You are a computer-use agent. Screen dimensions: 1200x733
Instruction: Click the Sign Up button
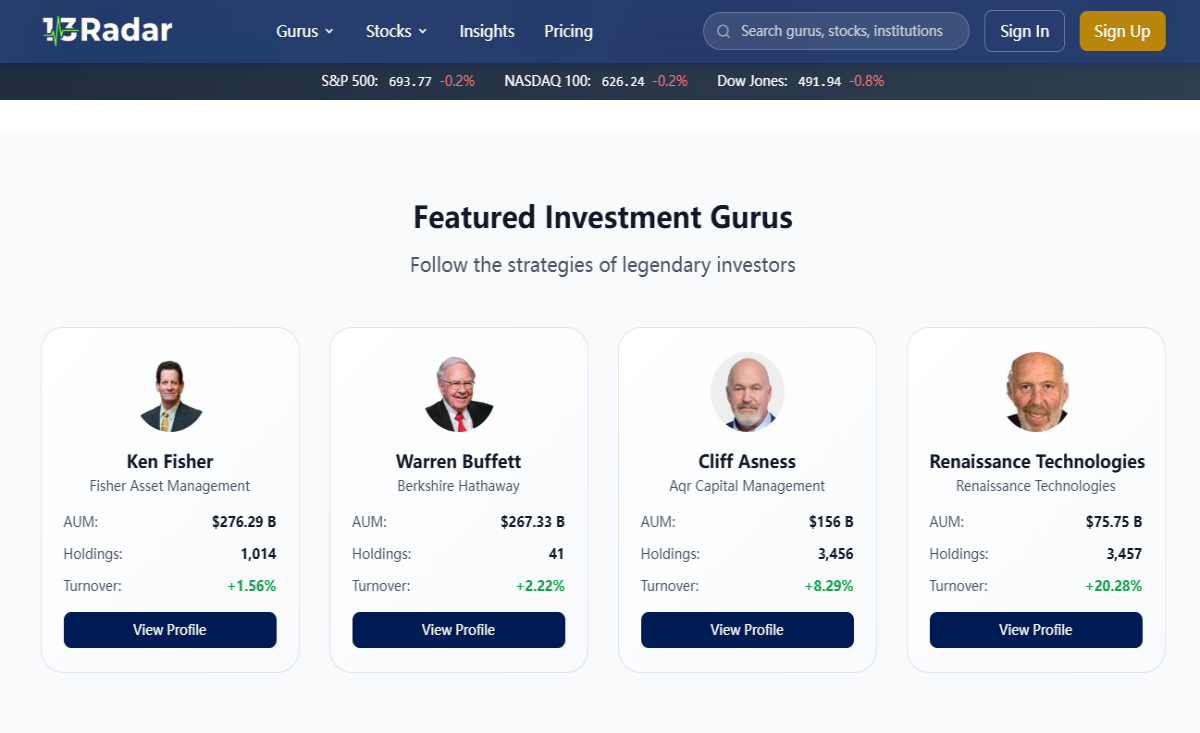[1122, 31]
